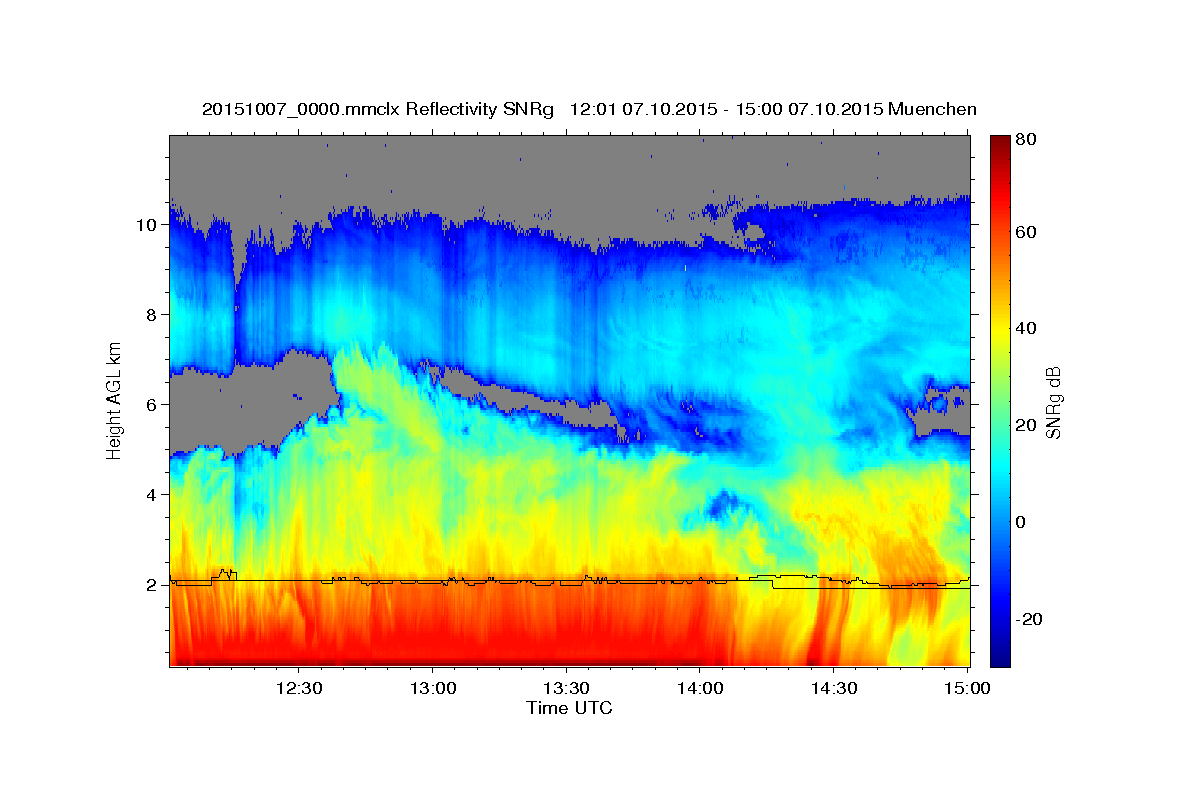Click the 13:30 time tick label
Screen dimensions: 1200x800
tap(566, 689)
